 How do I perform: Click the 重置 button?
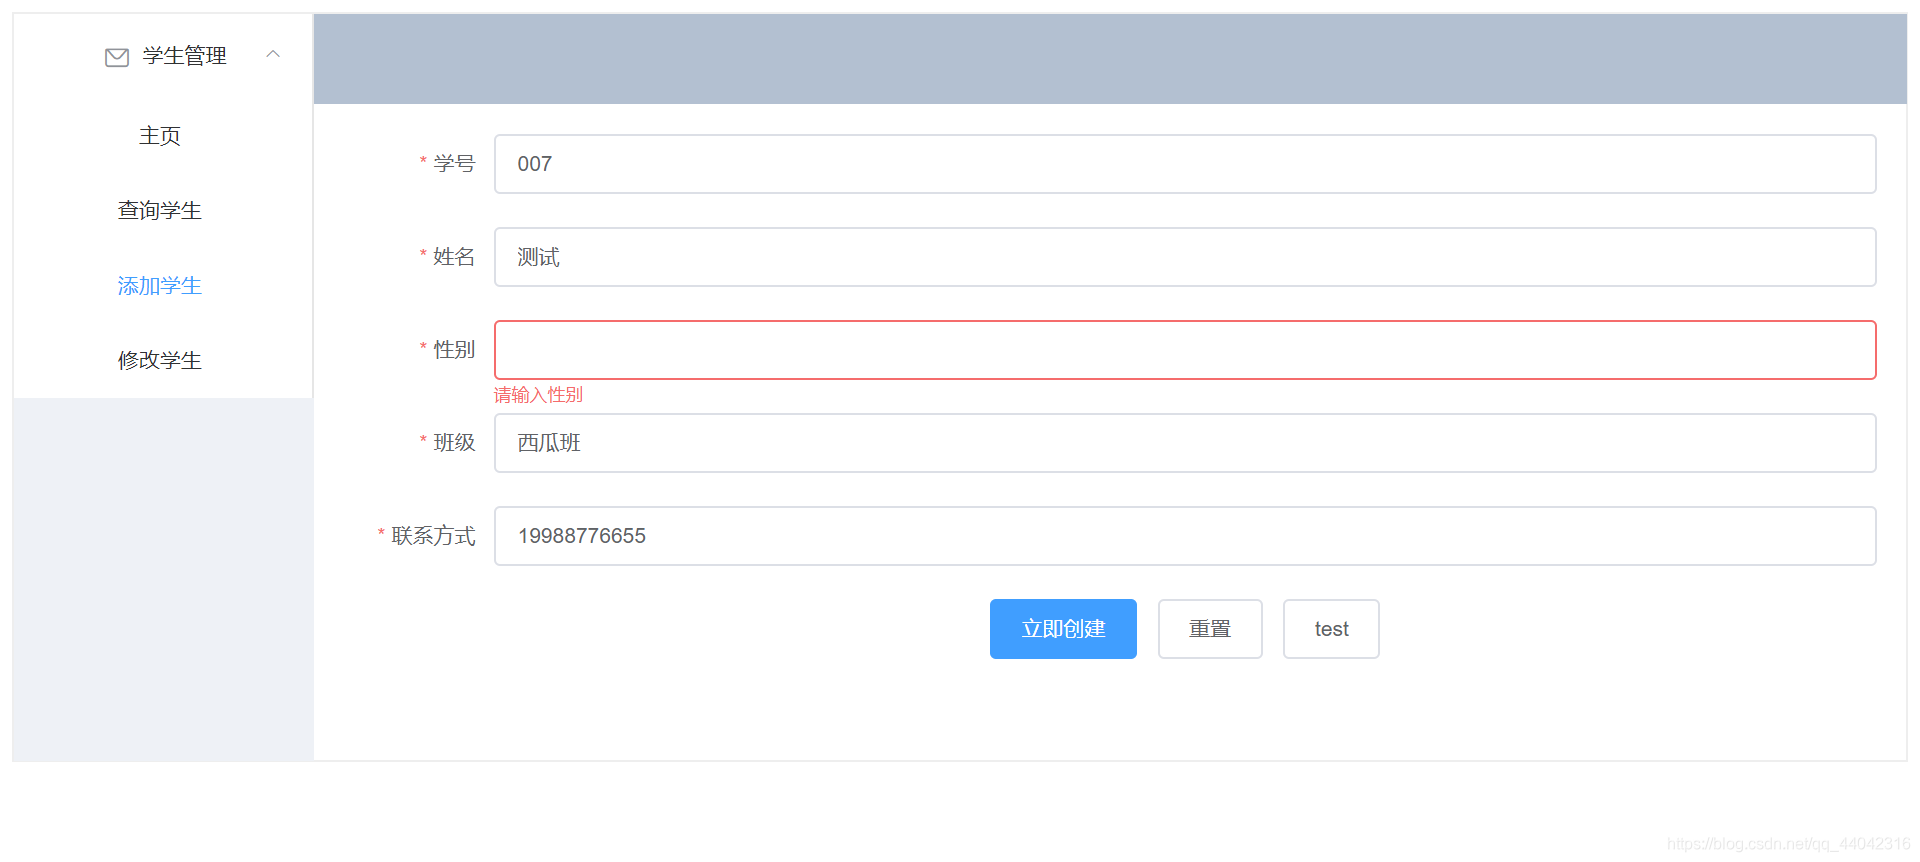[x=1210, y=629]
